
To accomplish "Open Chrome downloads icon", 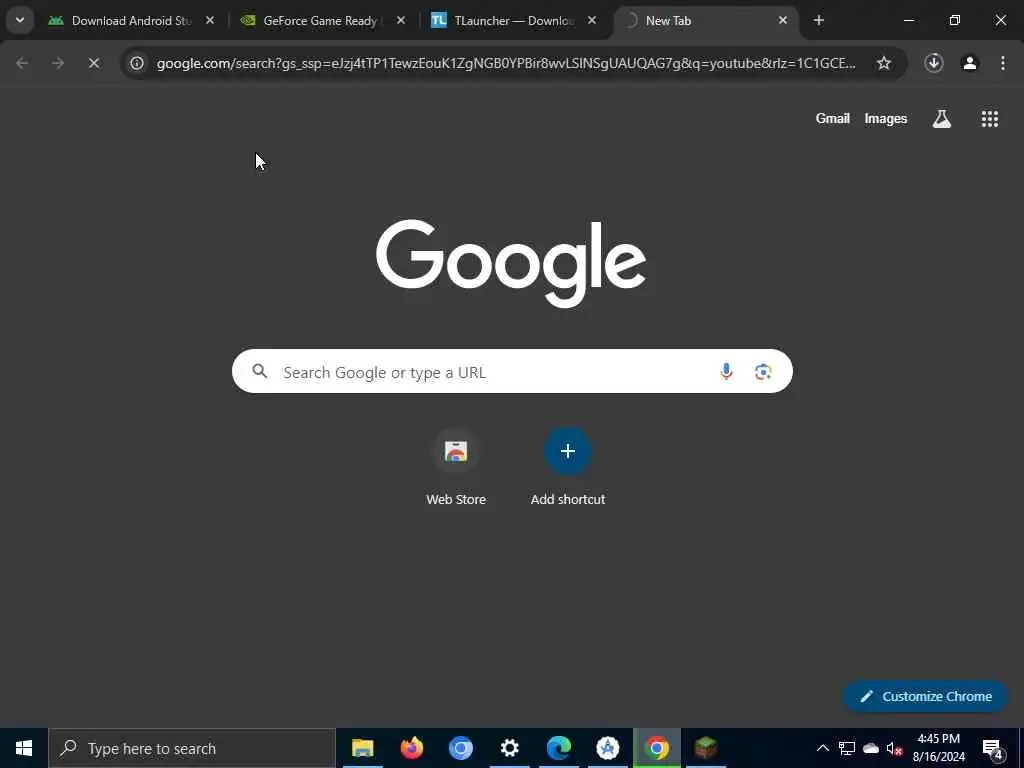I will click(934, 63).
